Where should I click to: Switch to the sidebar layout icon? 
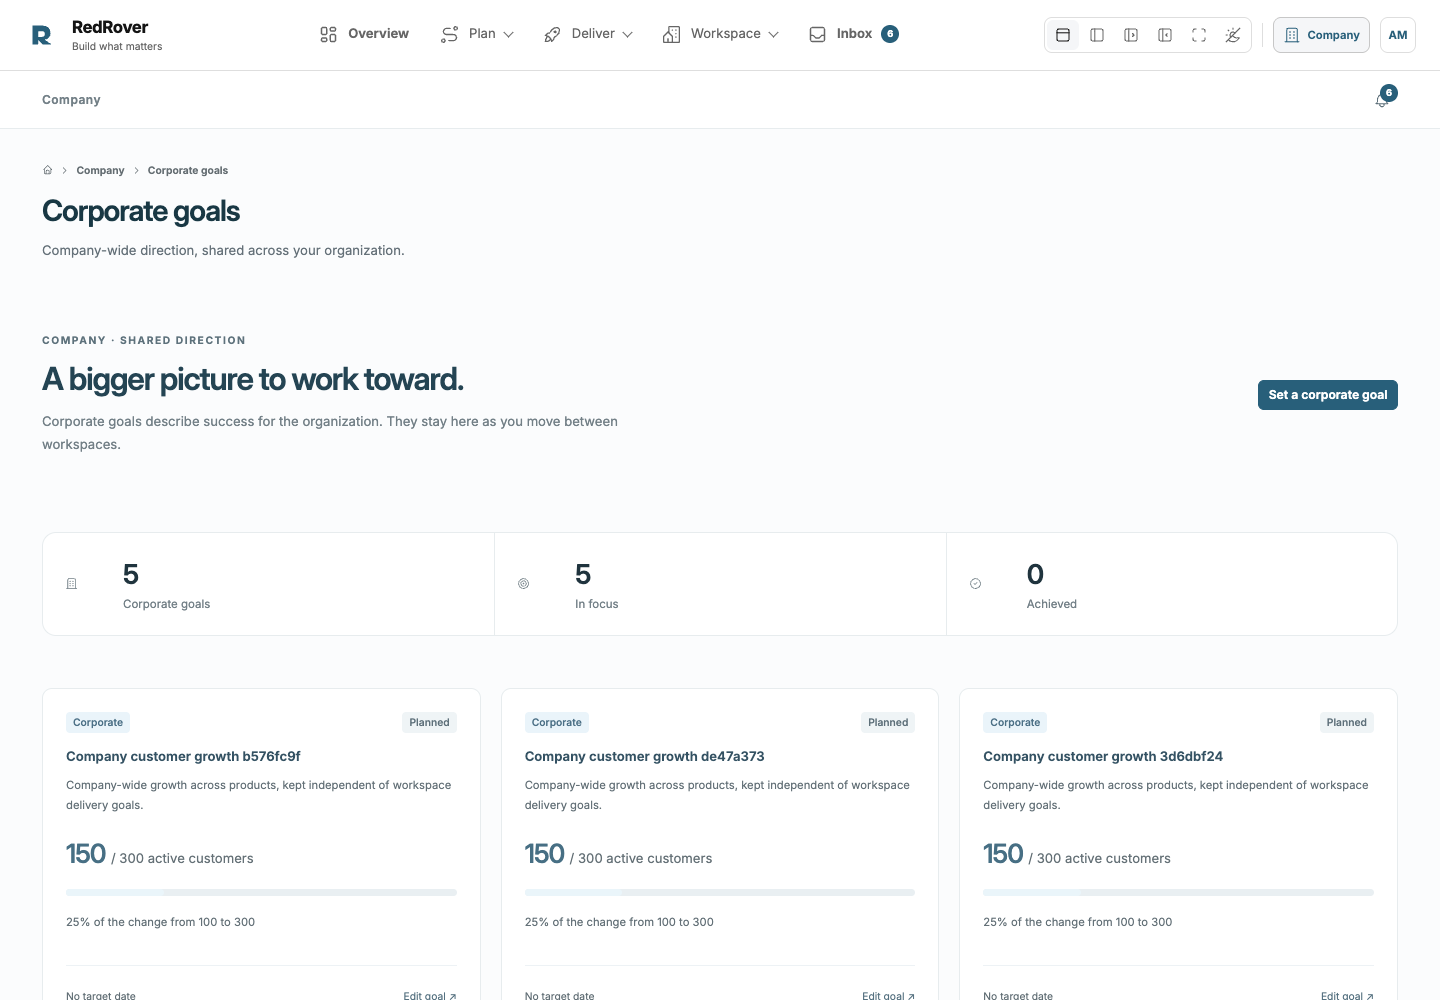click(1097, 35)
